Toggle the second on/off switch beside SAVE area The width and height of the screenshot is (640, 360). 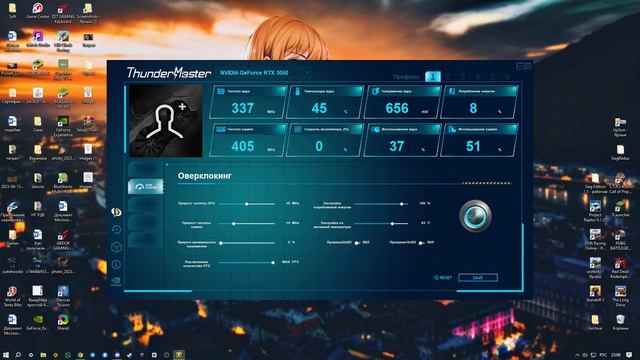(423, 243)
